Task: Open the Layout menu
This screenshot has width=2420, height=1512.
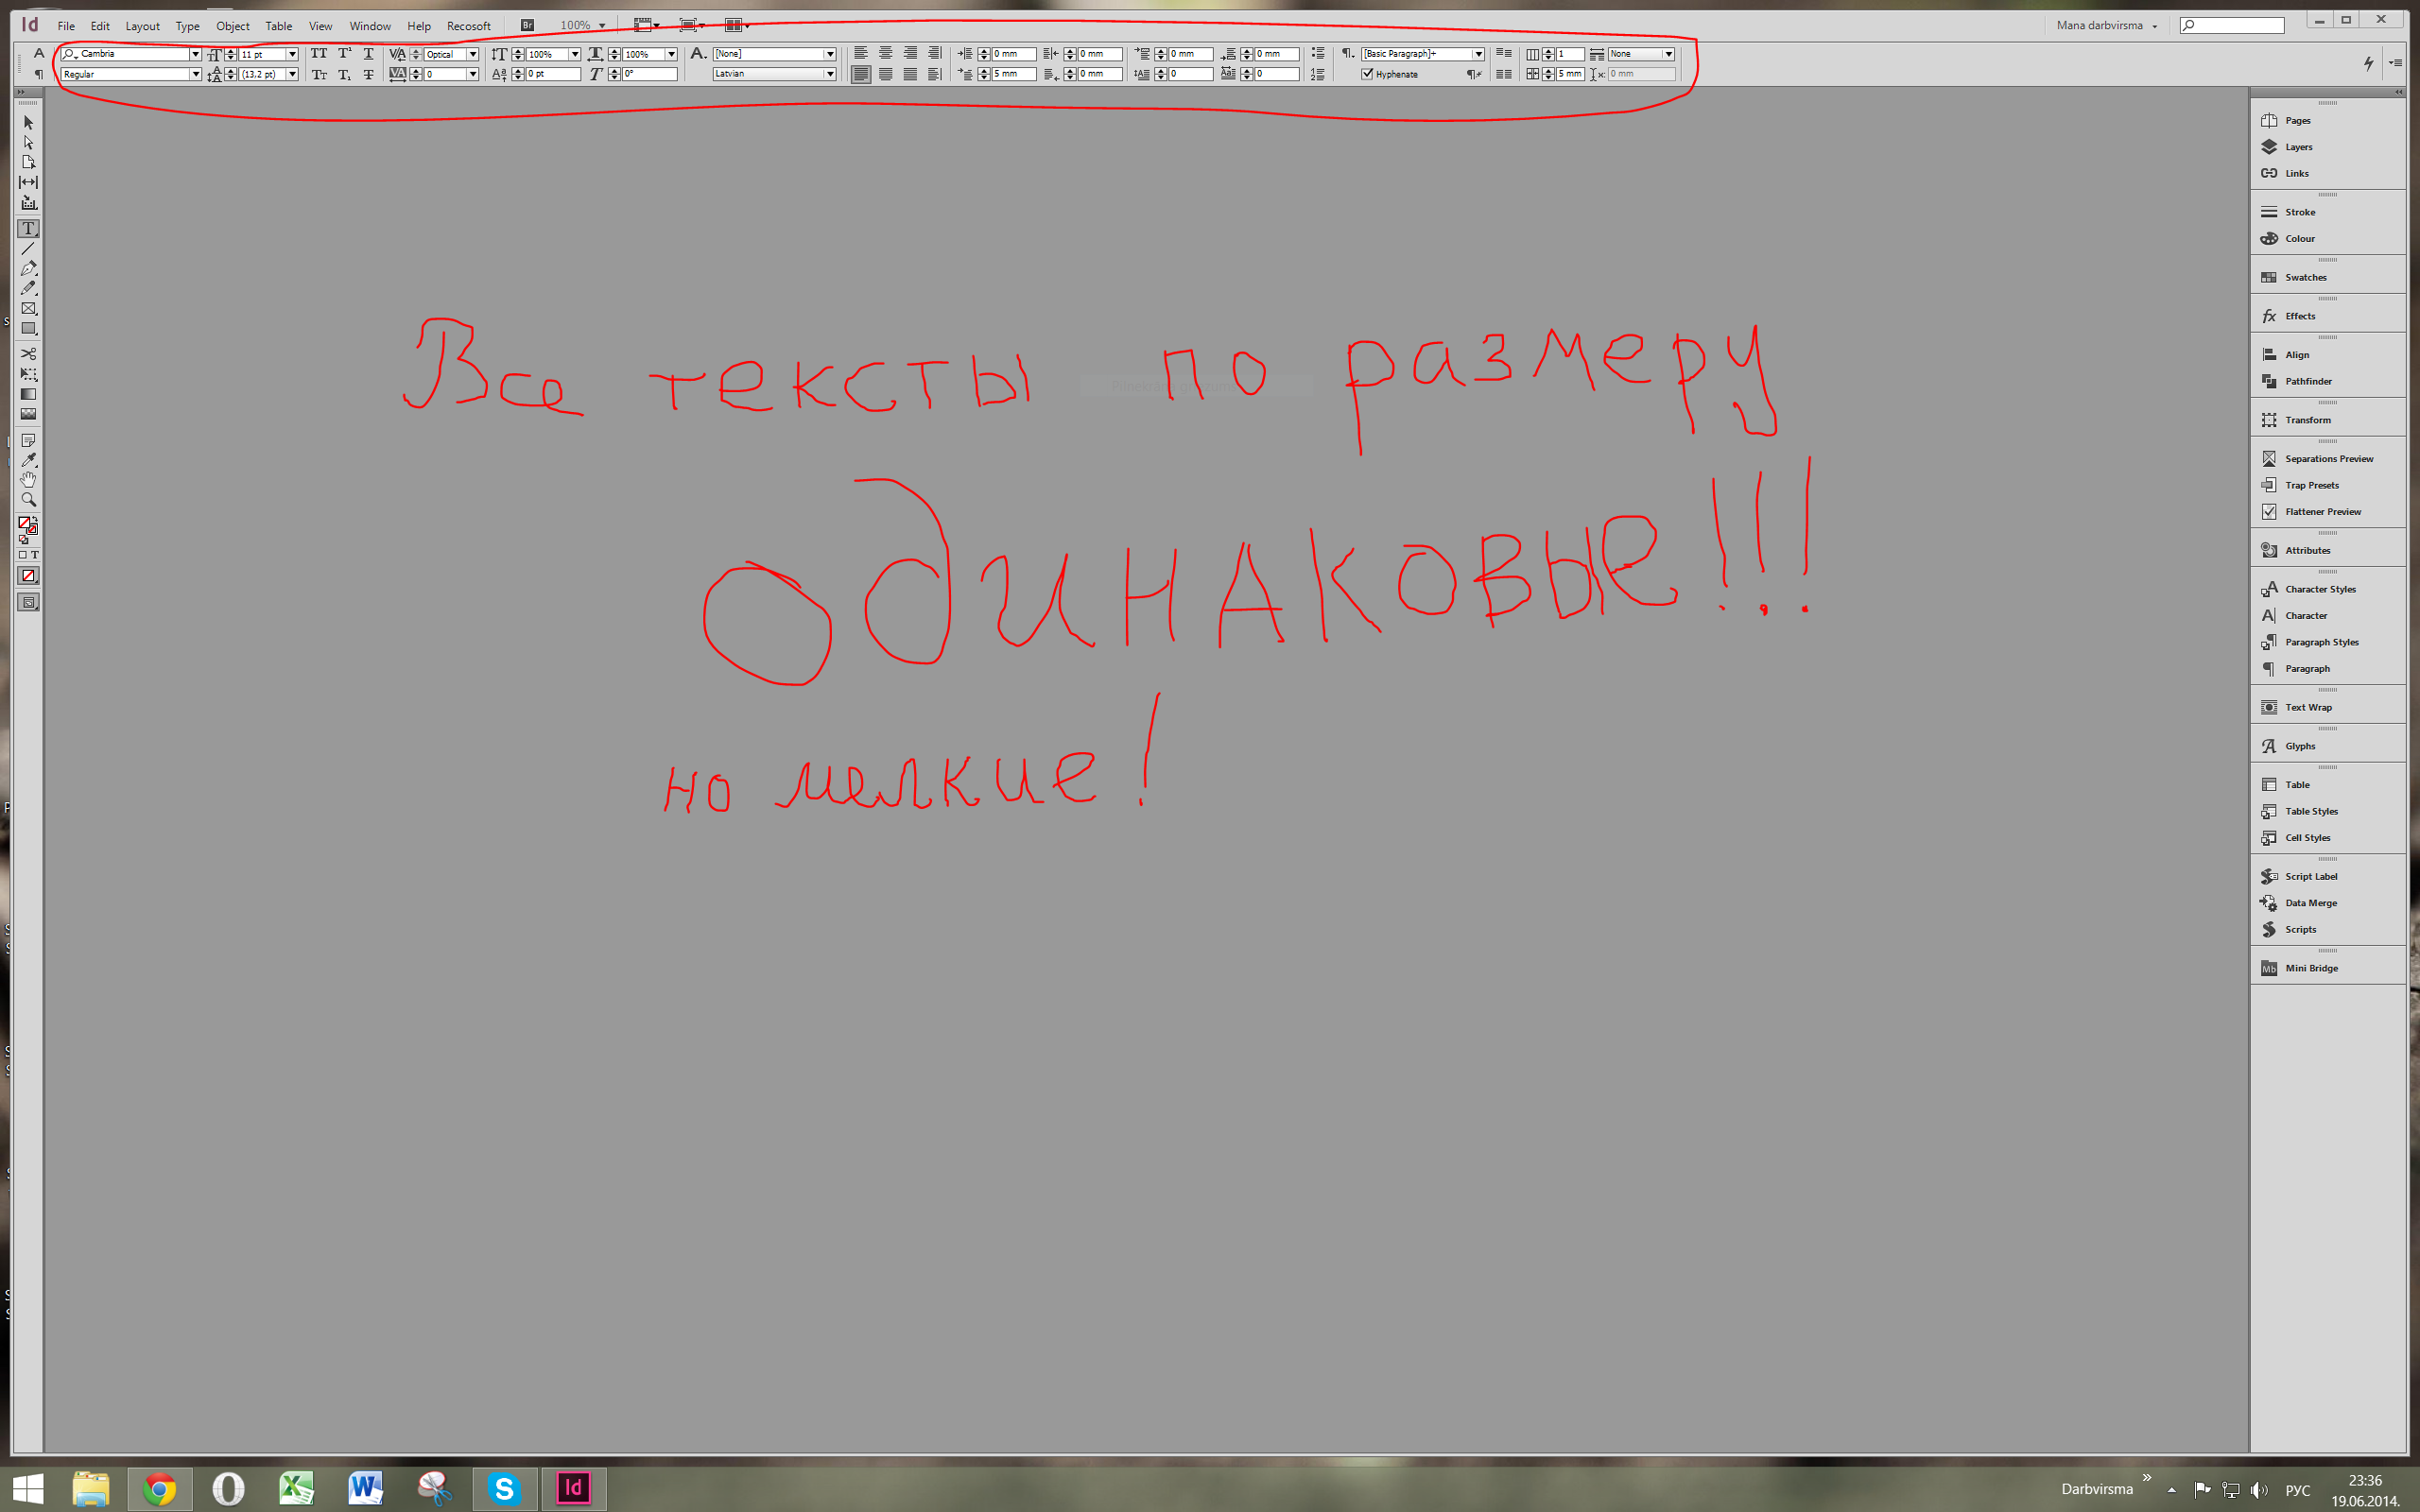Action: coord(142,26)
